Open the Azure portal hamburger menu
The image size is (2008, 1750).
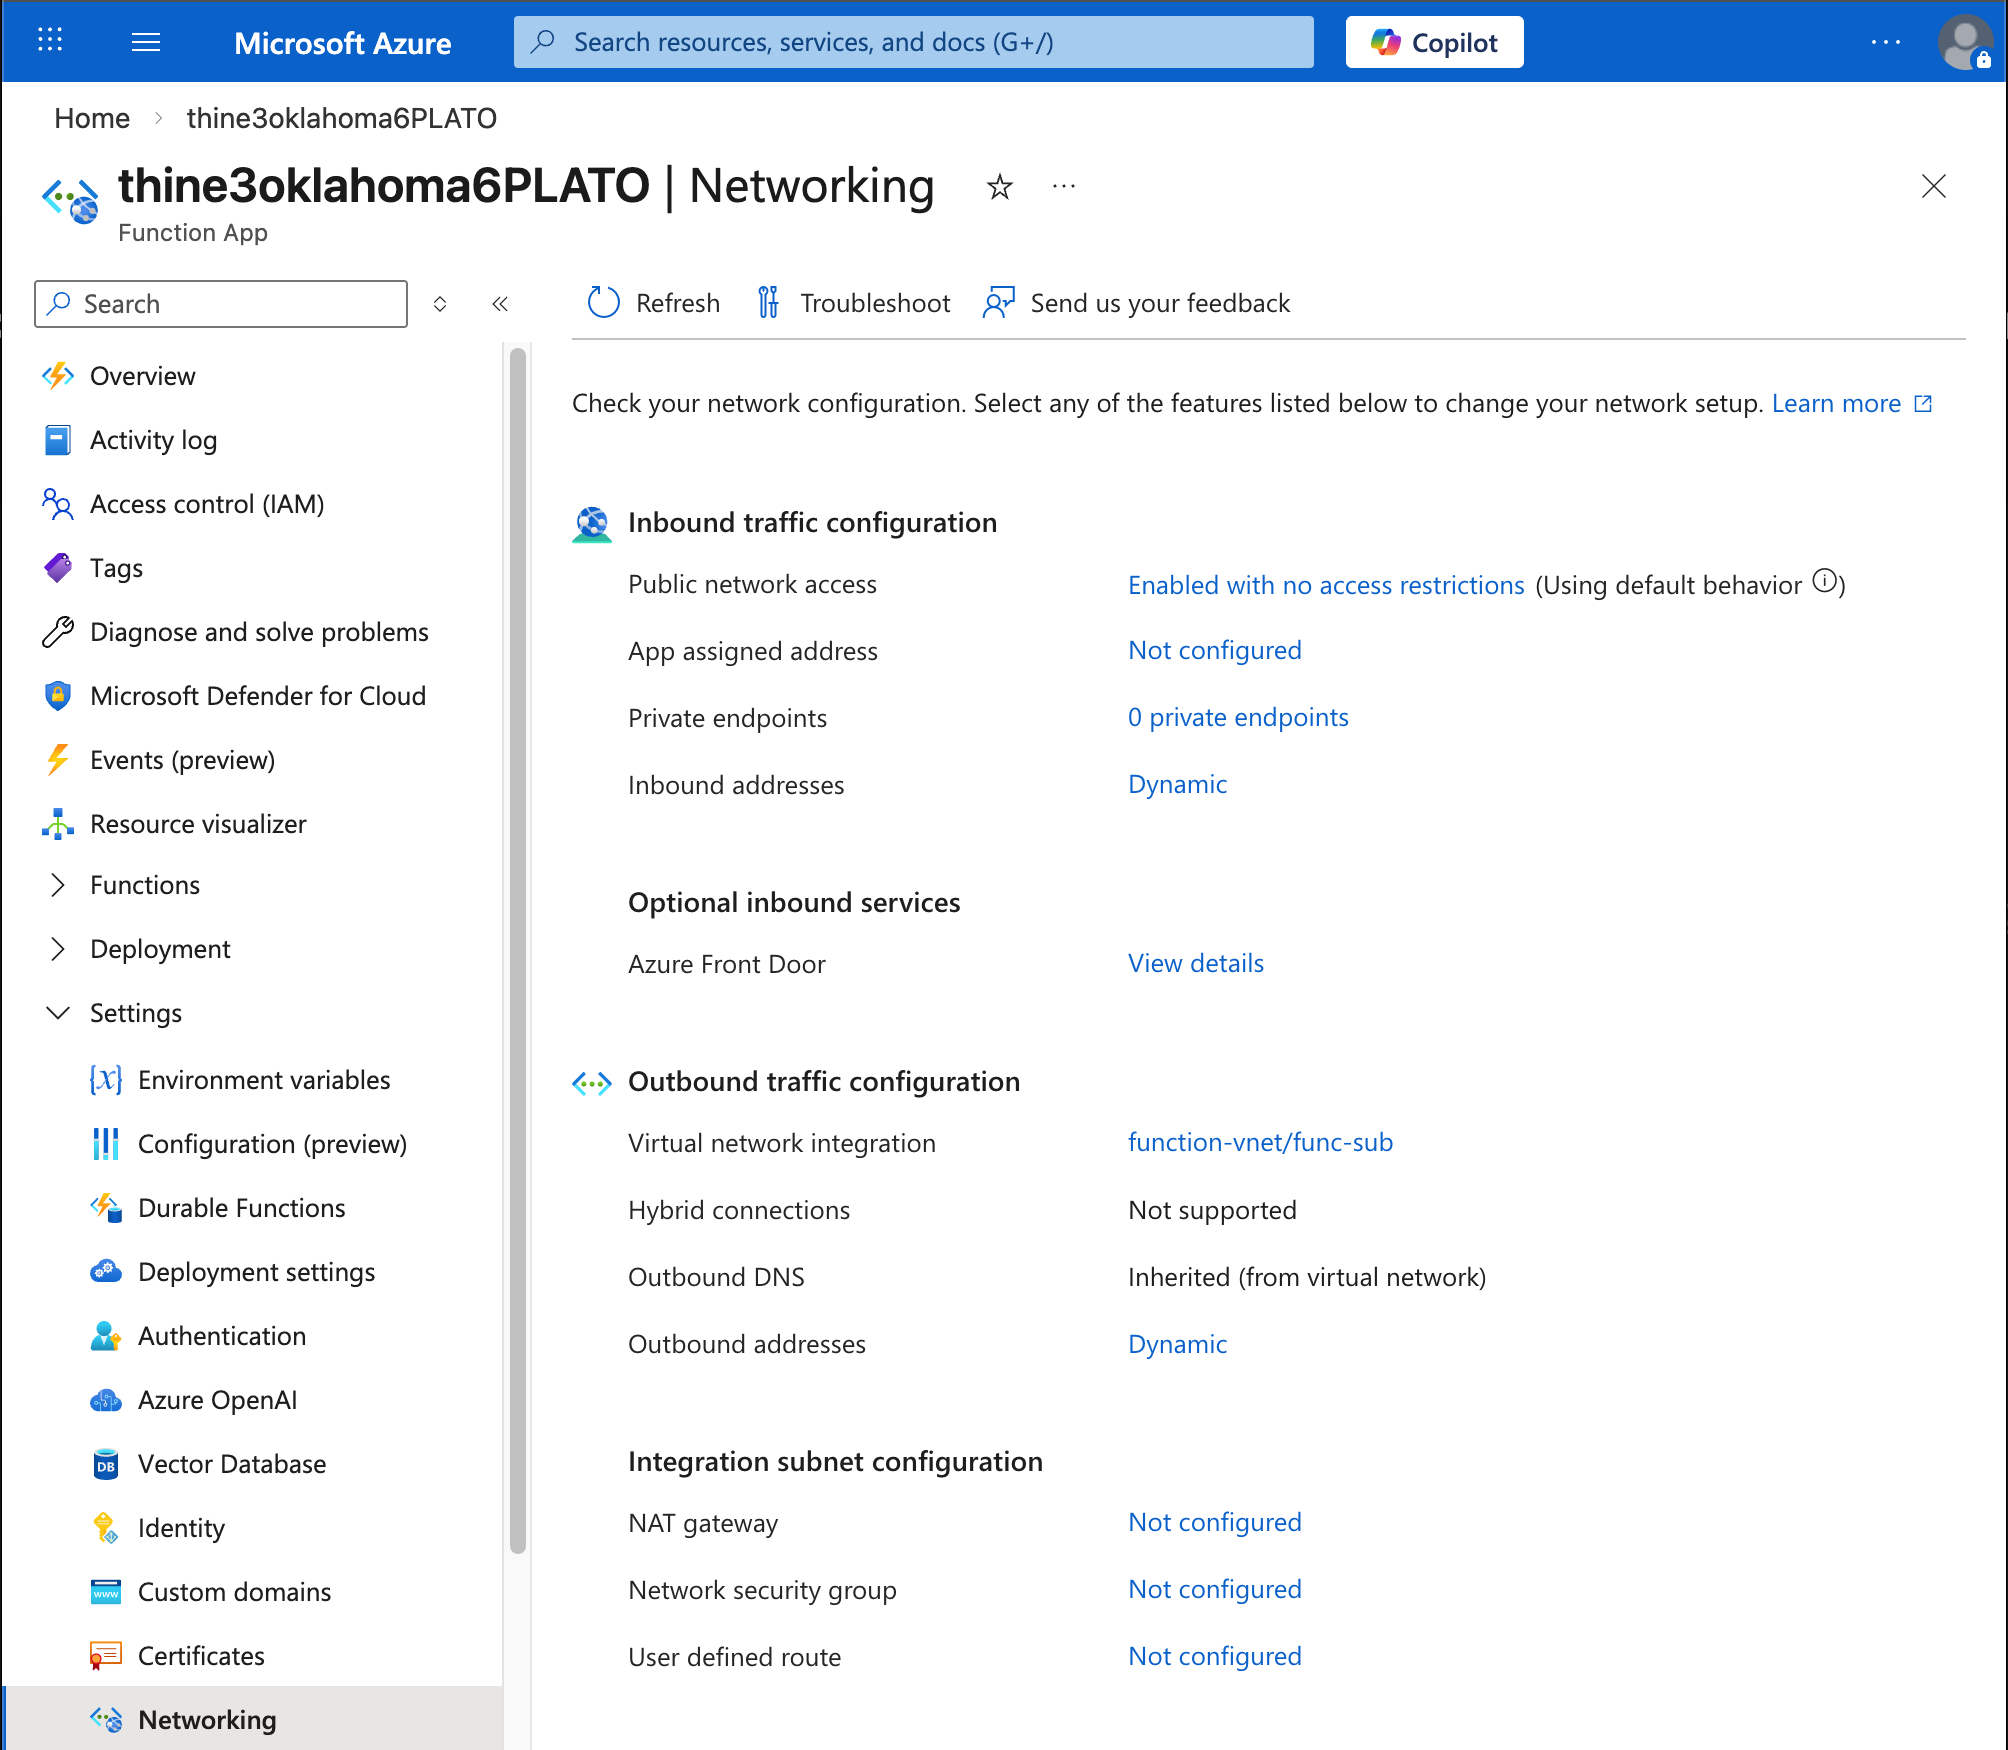click(146, 42)
